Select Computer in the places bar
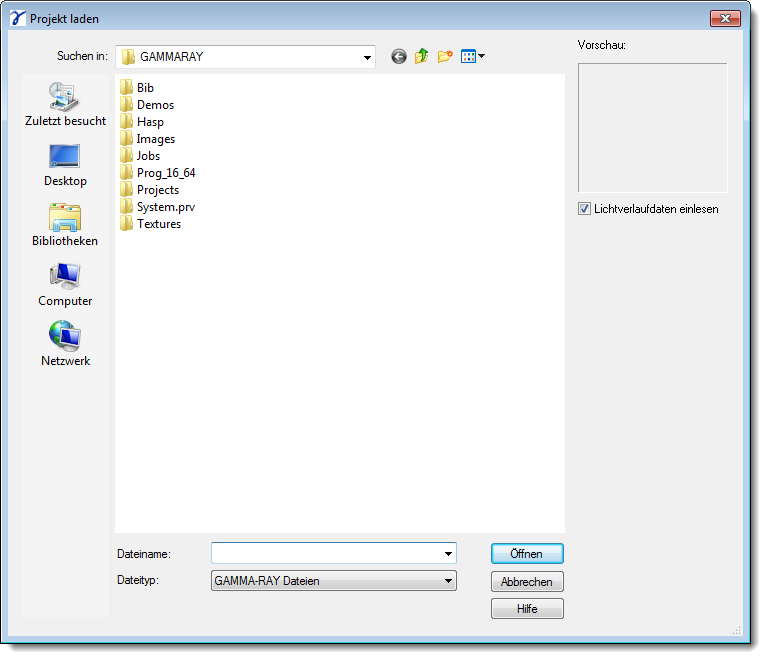Image resolution: width=766 pixels, height=659 pixels. click(65, 285)
